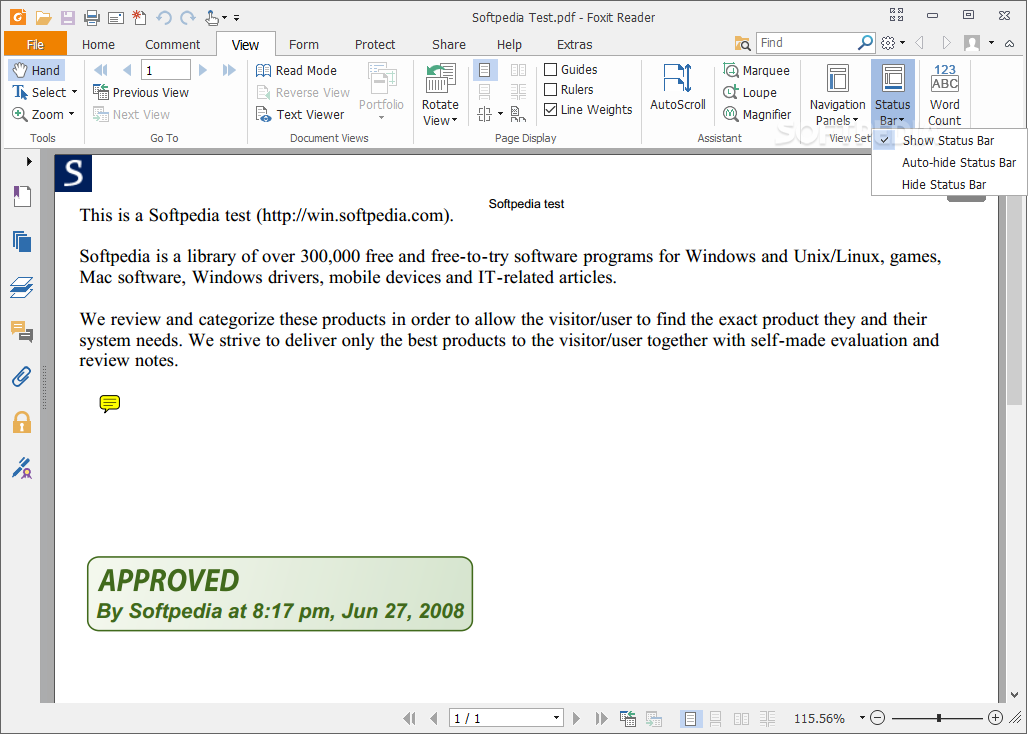Click the Redo arrow icon
The image size is (1028, 734).
pyautogui.click(x=188, y=18)
